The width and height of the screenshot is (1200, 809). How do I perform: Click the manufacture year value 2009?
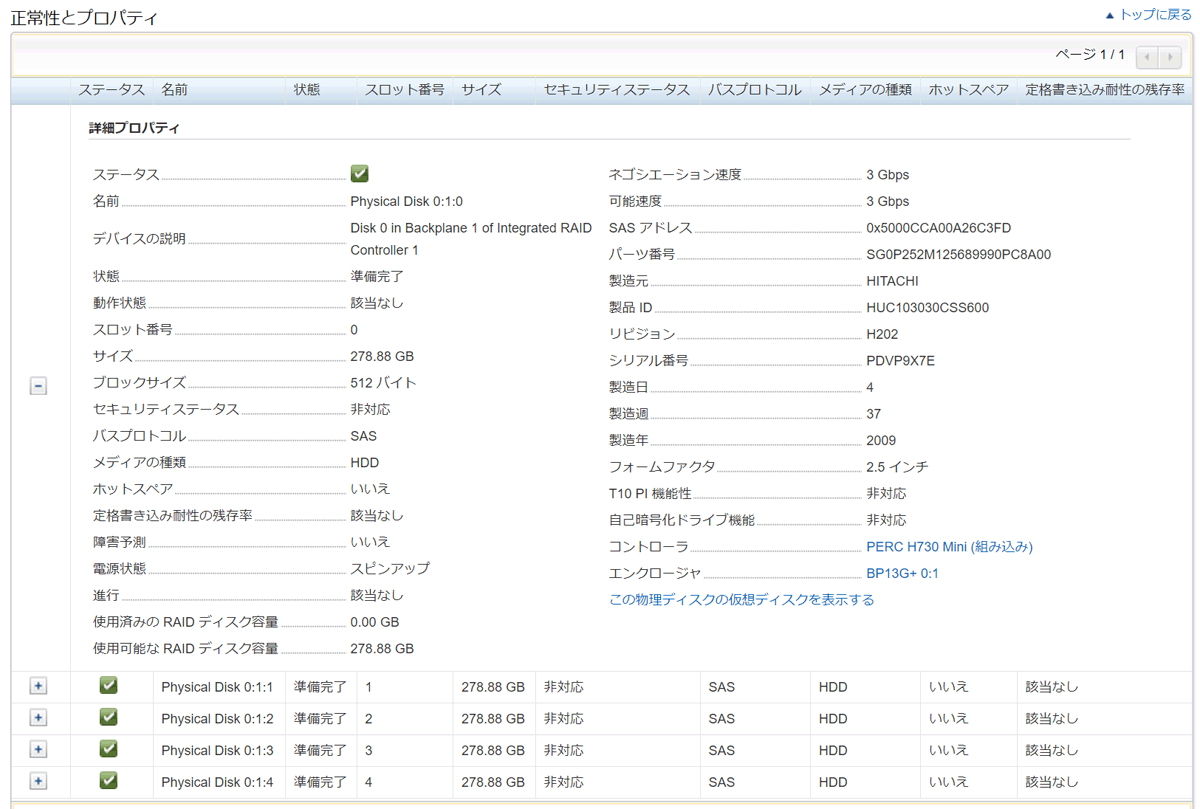pos(881,441)
